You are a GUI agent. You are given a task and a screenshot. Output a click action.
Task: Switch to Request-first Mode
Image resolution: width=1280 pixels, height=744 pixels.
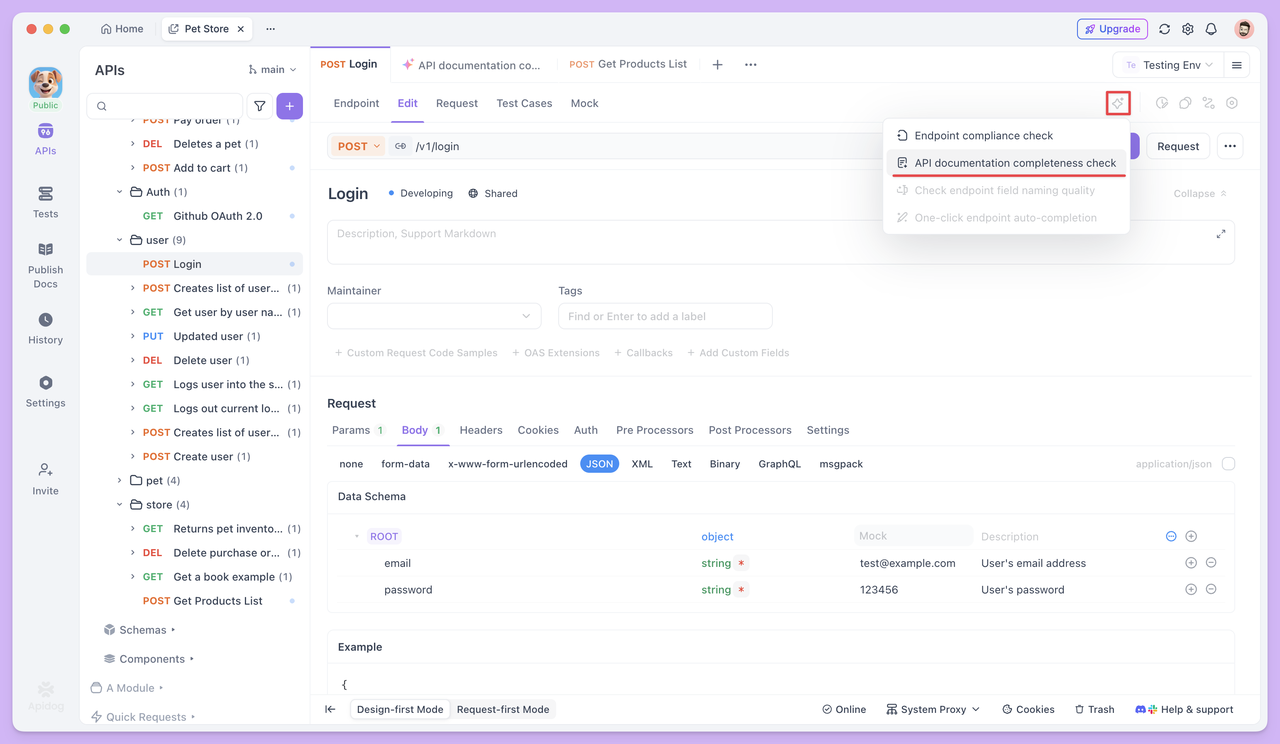[503, 709]
